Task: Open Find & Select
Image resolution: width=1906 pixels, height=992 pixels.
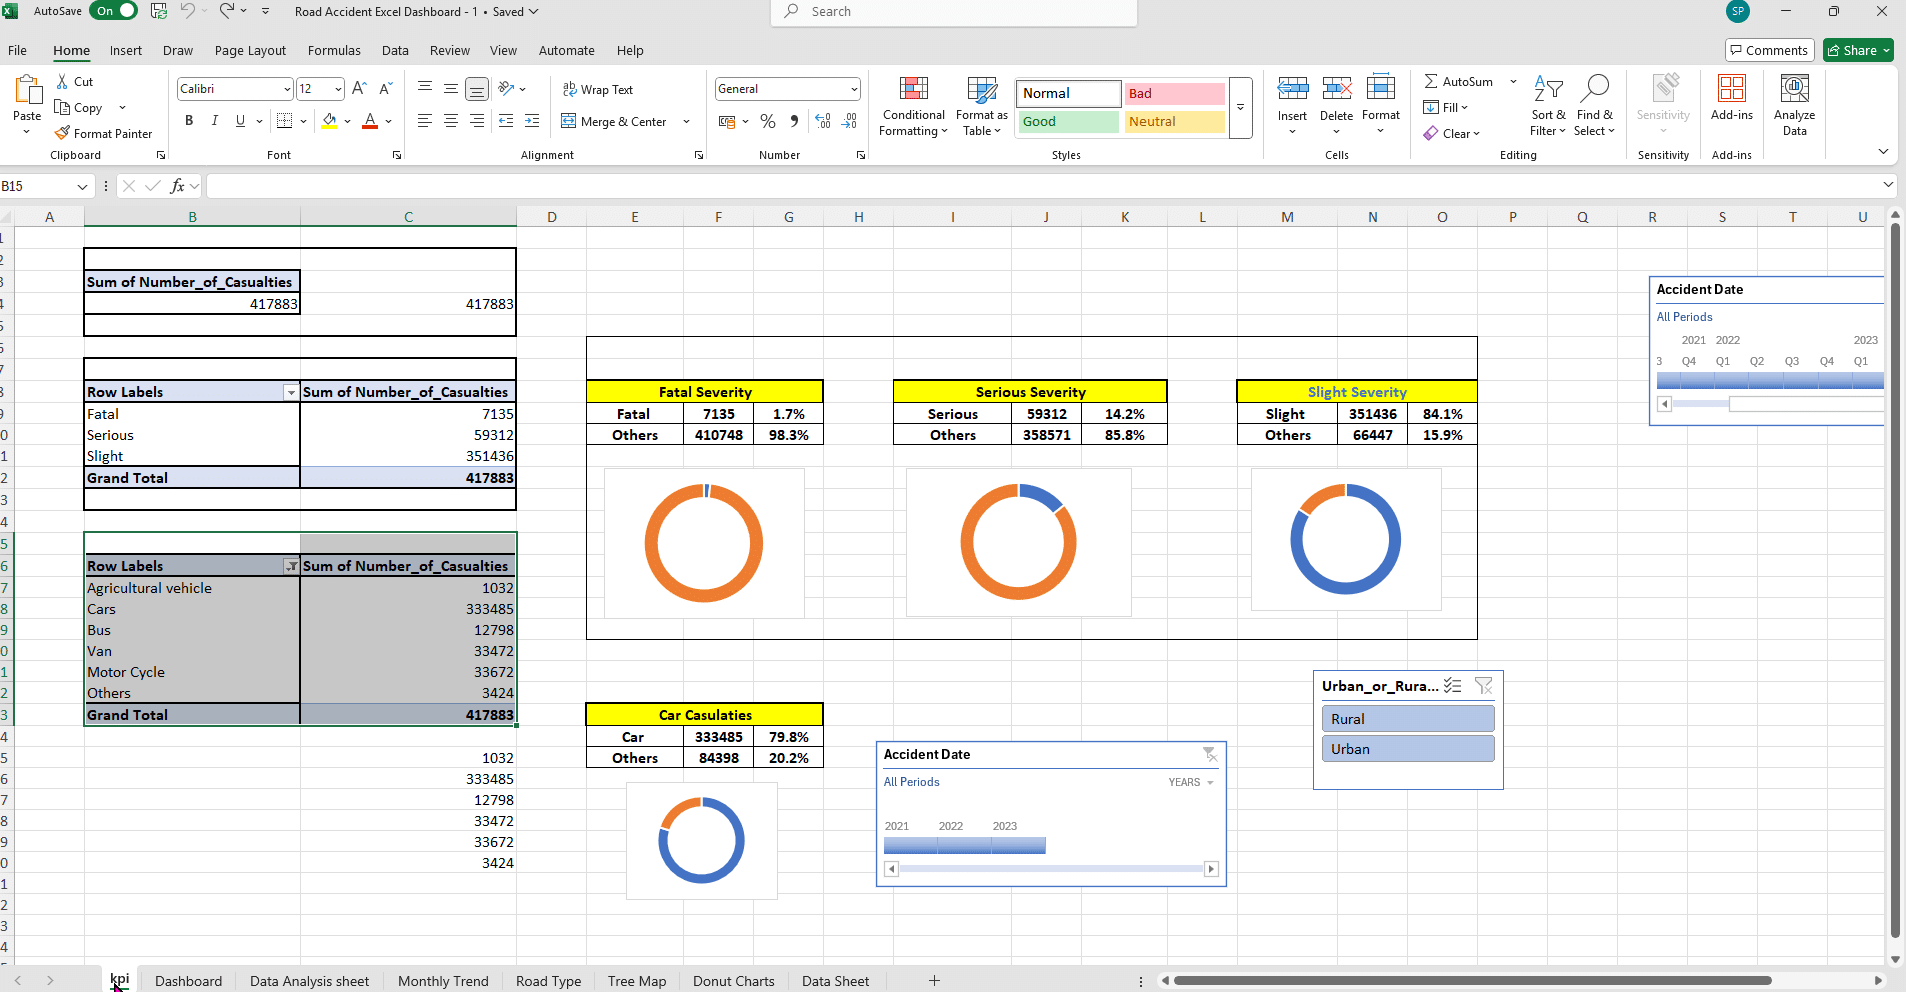Action: pyautogui.click(x=1594, y=106)
